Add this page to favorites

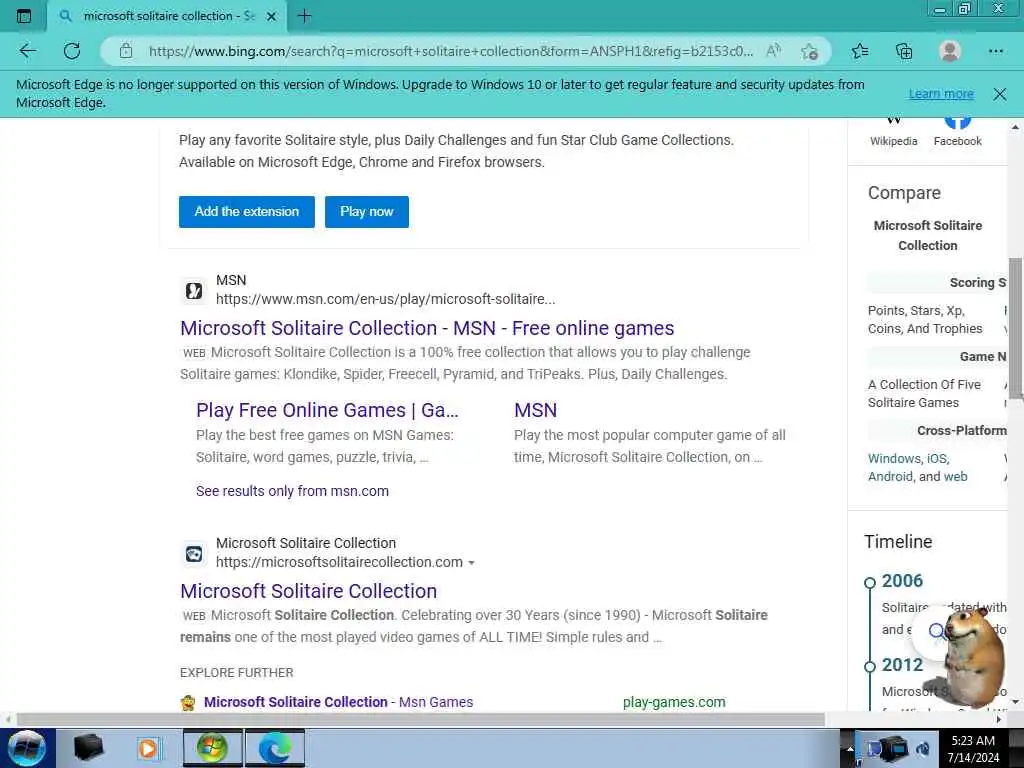(x=810, y=51)
